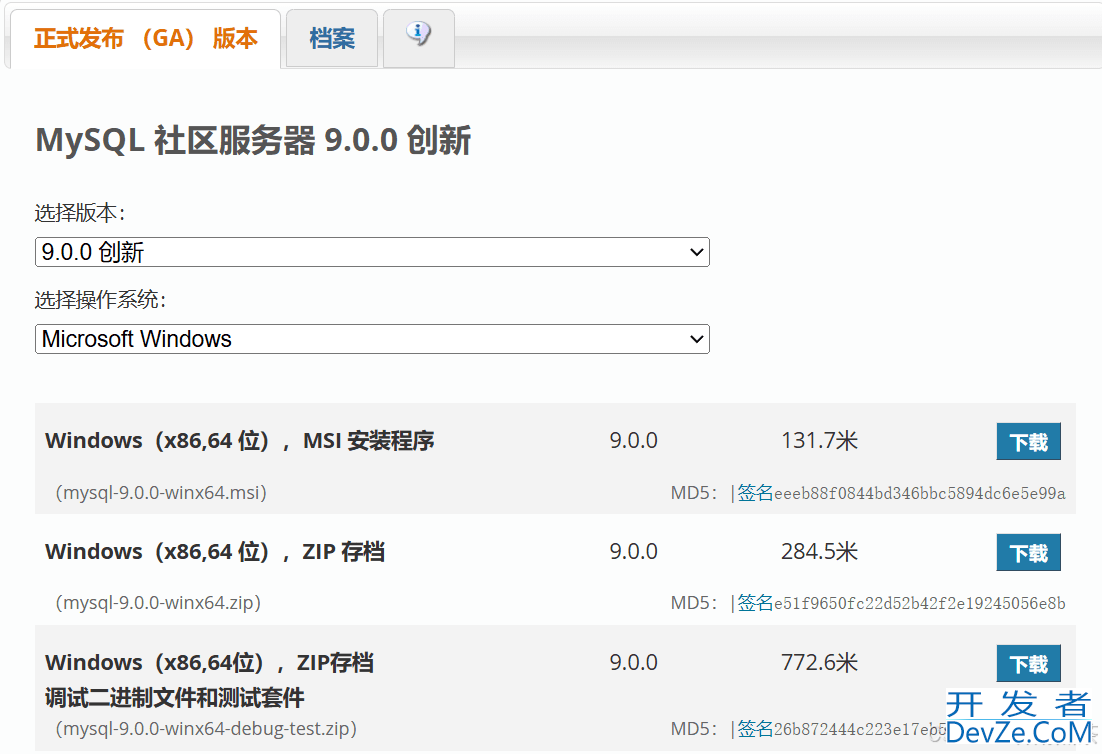Open the info icon tab

(x=418, y=36)
